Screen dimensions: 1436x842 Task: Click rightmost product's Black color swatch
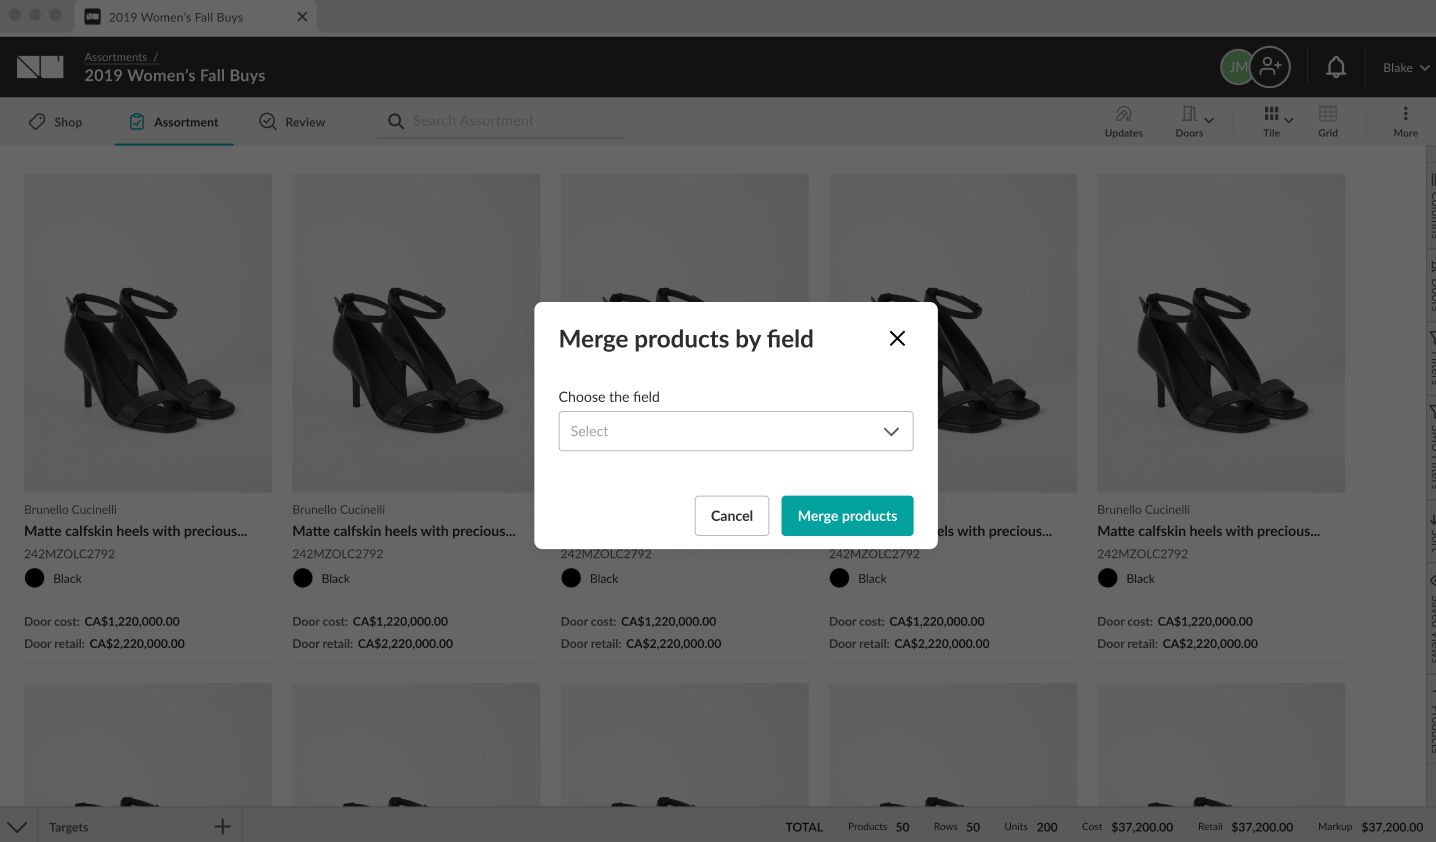pos(1107,578)
